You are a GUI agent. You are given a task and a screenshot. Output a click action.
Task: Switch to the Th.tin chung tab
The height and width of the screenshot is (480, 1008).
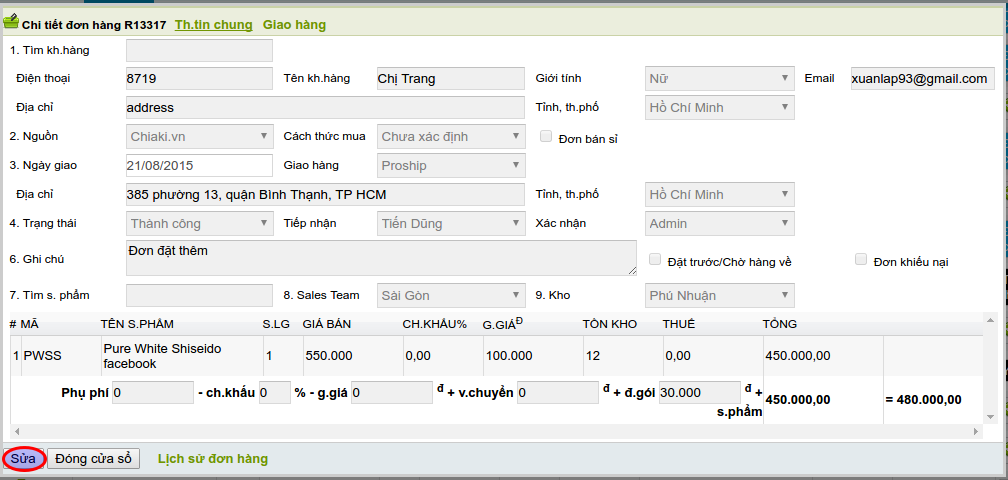pyautogui.click(x=213, y=25)
